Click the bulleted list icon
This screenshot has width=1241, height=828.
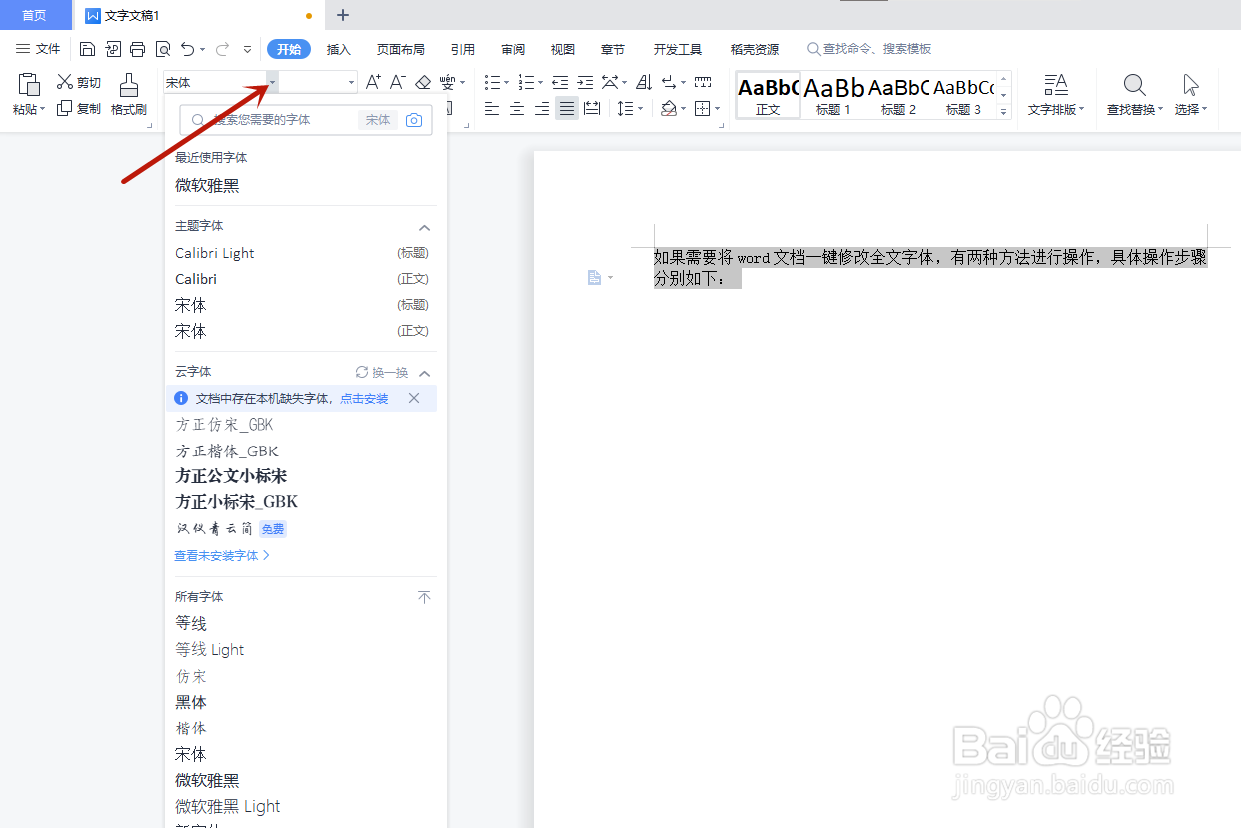tap(492, 82)
